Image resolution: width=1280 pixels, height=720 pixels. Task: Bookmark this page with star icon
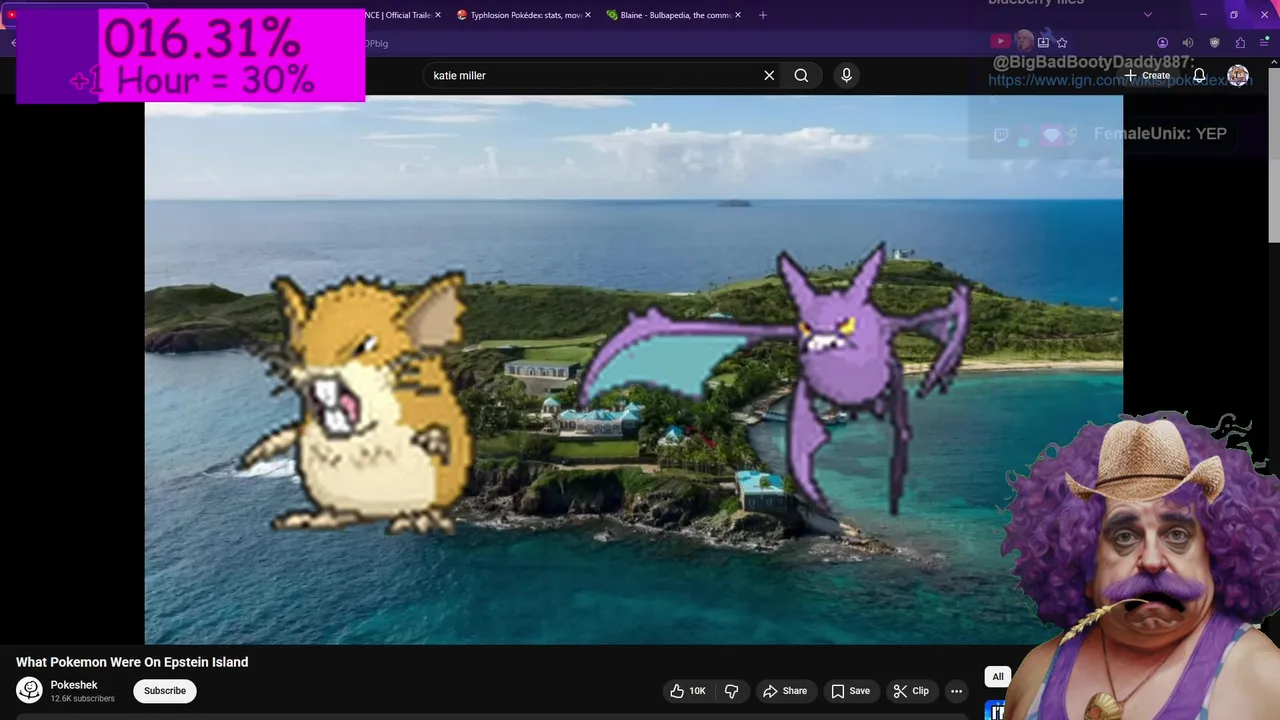[x=1062, y=43]
